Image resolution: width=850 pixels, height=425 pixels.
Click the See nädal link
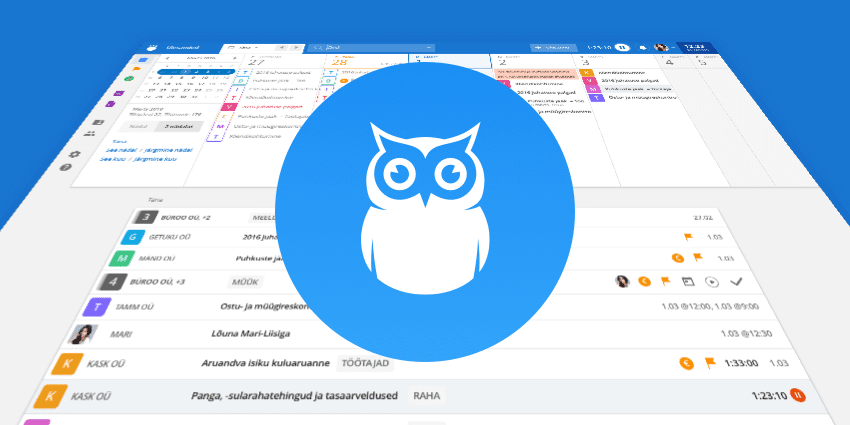[120, 150]
